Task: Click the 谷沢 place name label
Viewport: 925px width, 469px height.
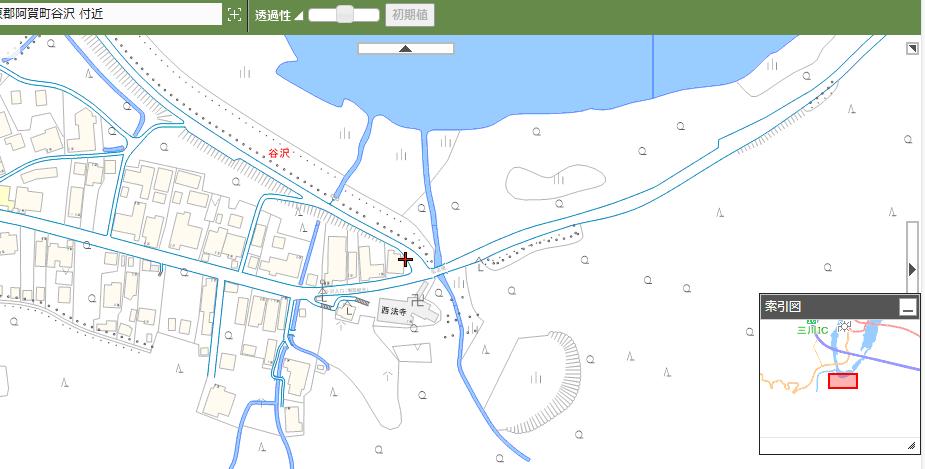Action: click(x=278, y=153)
